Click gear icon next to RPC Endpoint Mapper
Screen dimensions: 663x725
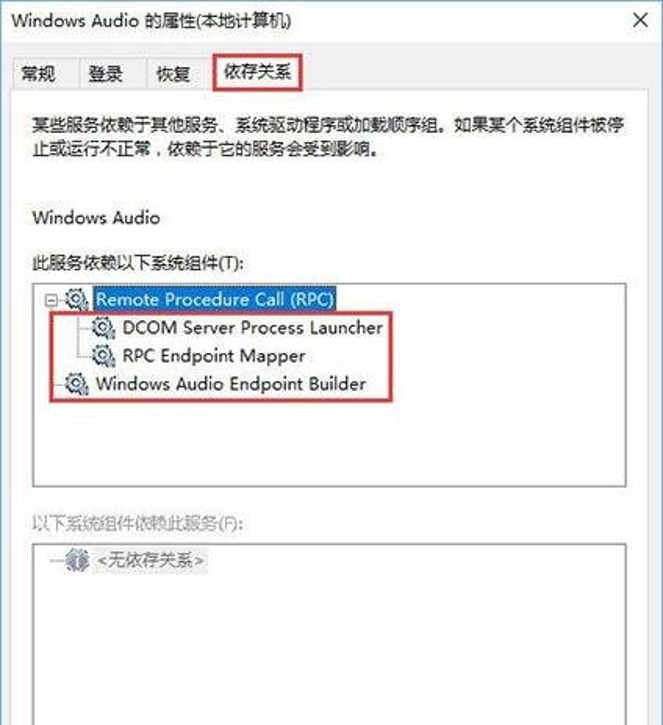(104, 356)
